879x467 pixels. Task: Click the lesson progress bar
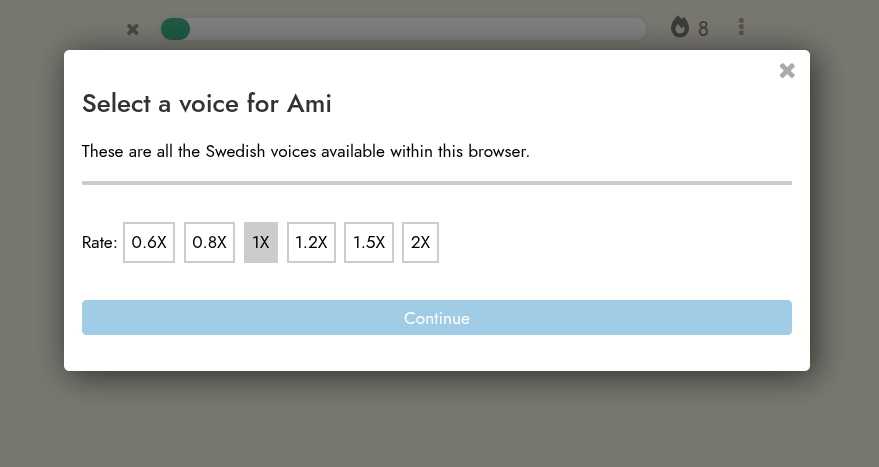click(x=420, y=29)
